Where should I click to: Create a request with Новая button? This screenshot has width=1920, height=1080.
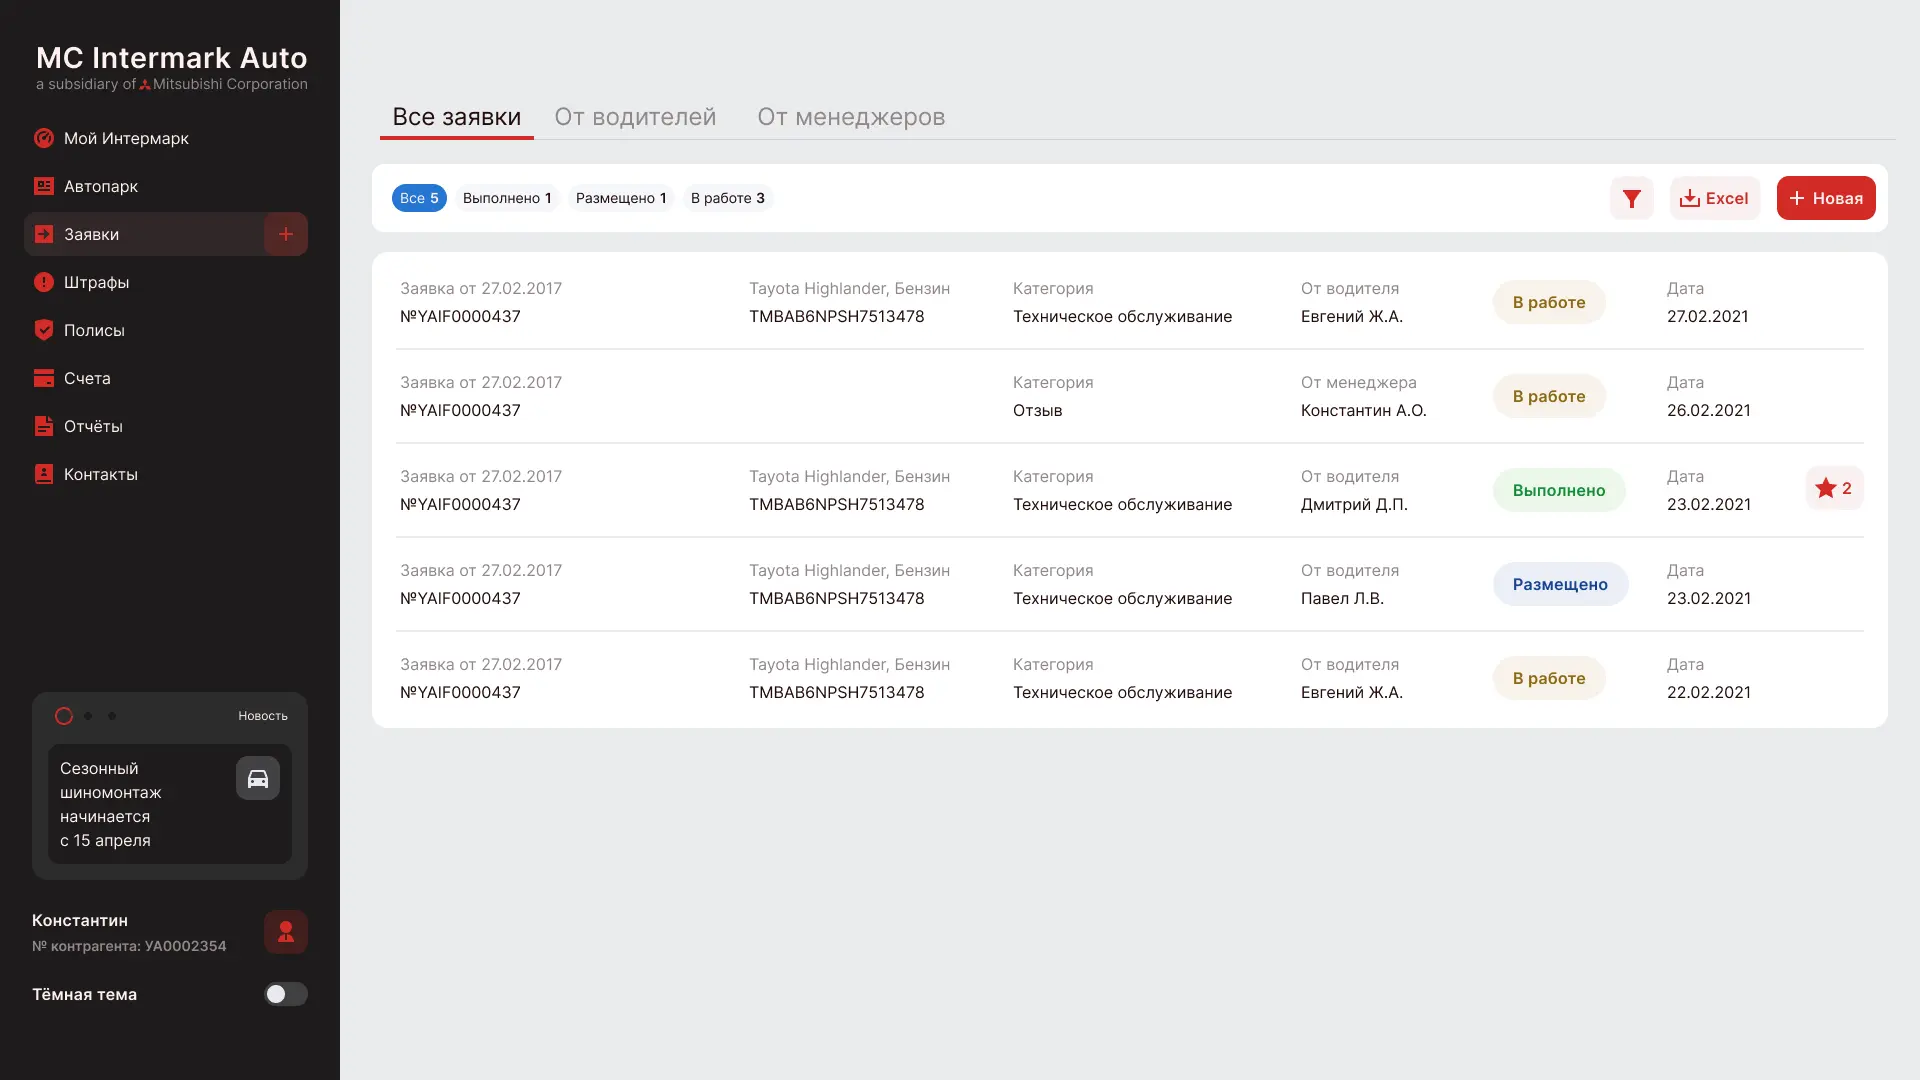(x=1826, y=198)
